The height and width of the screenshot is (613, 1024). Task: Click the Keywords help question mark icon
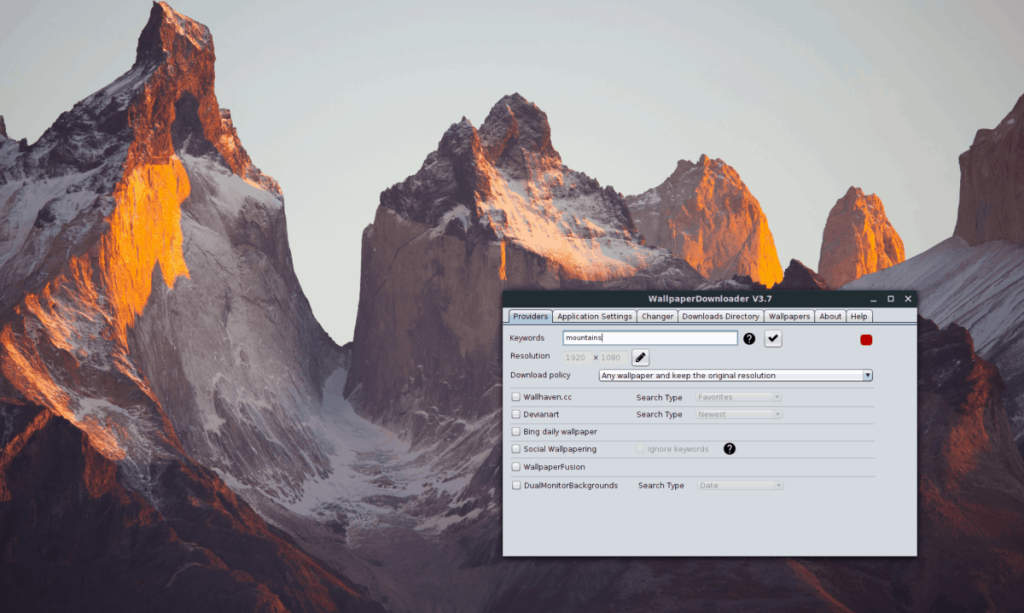pyautogui.click(x=749, y=338)
